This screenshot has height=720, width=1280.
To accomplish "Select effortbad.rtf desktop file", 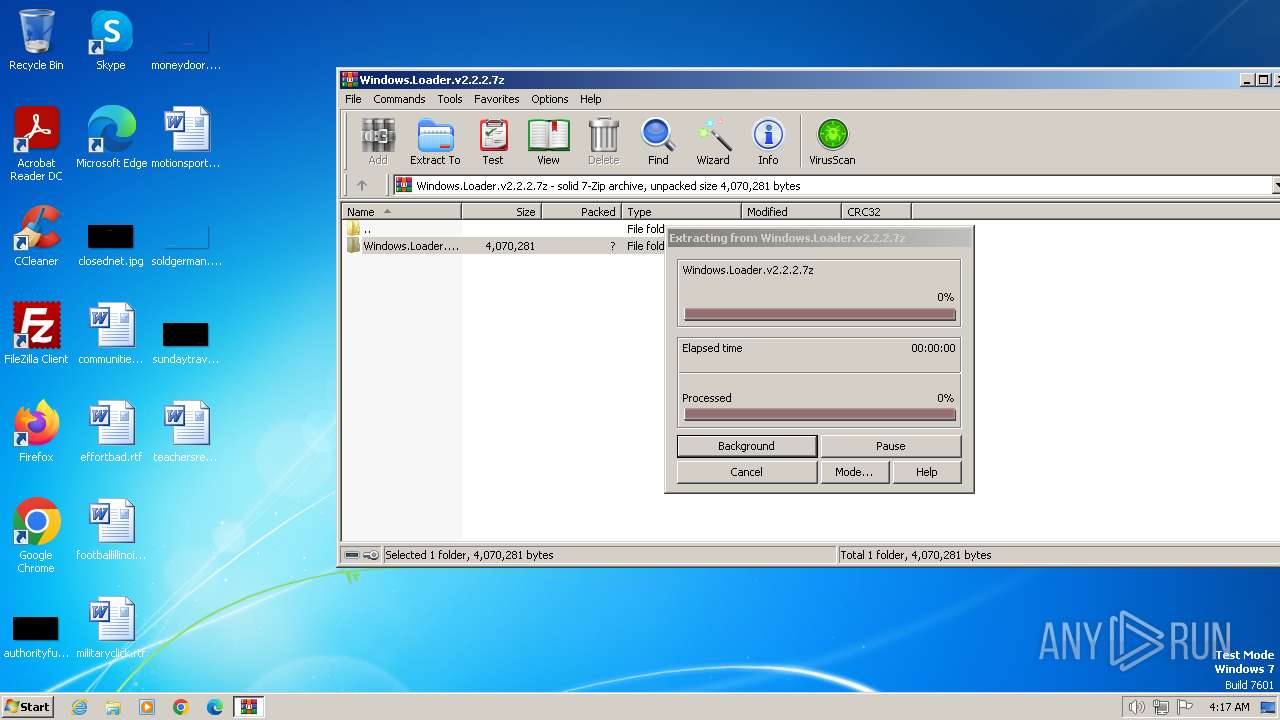I will (x=111, y=432).
